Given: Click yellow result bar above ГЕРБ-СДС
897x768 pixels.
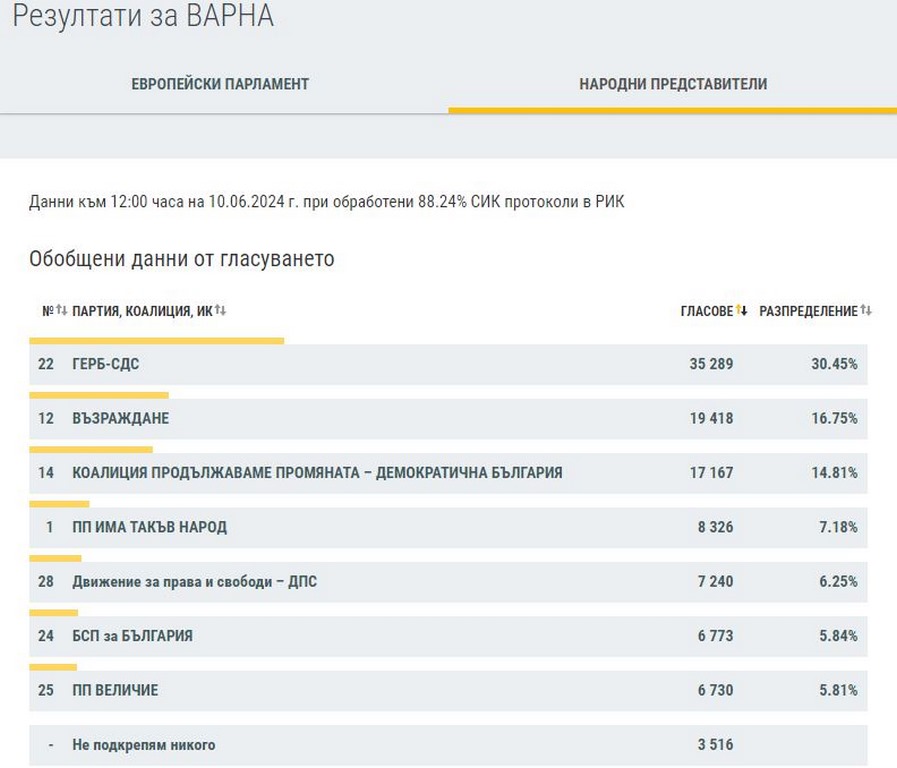Looking at the screenshot, I should click(156, 341).
